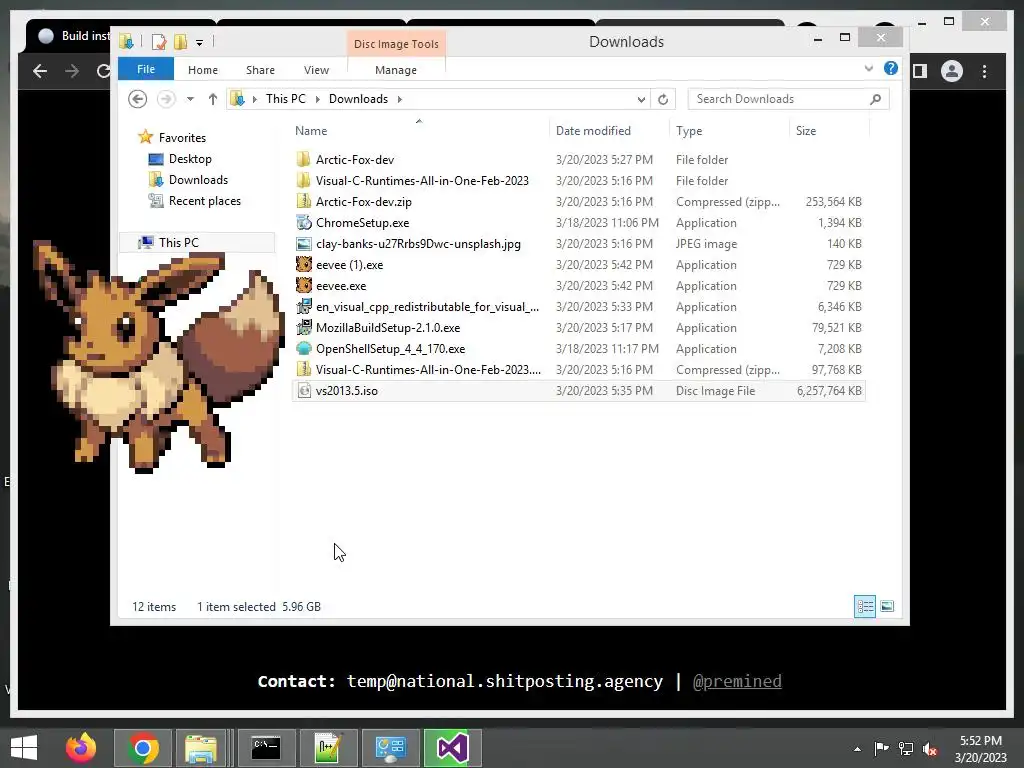Open Desktop in the navigation pane
Viewport: 1024px width, 768px height.
click(190, 159)
